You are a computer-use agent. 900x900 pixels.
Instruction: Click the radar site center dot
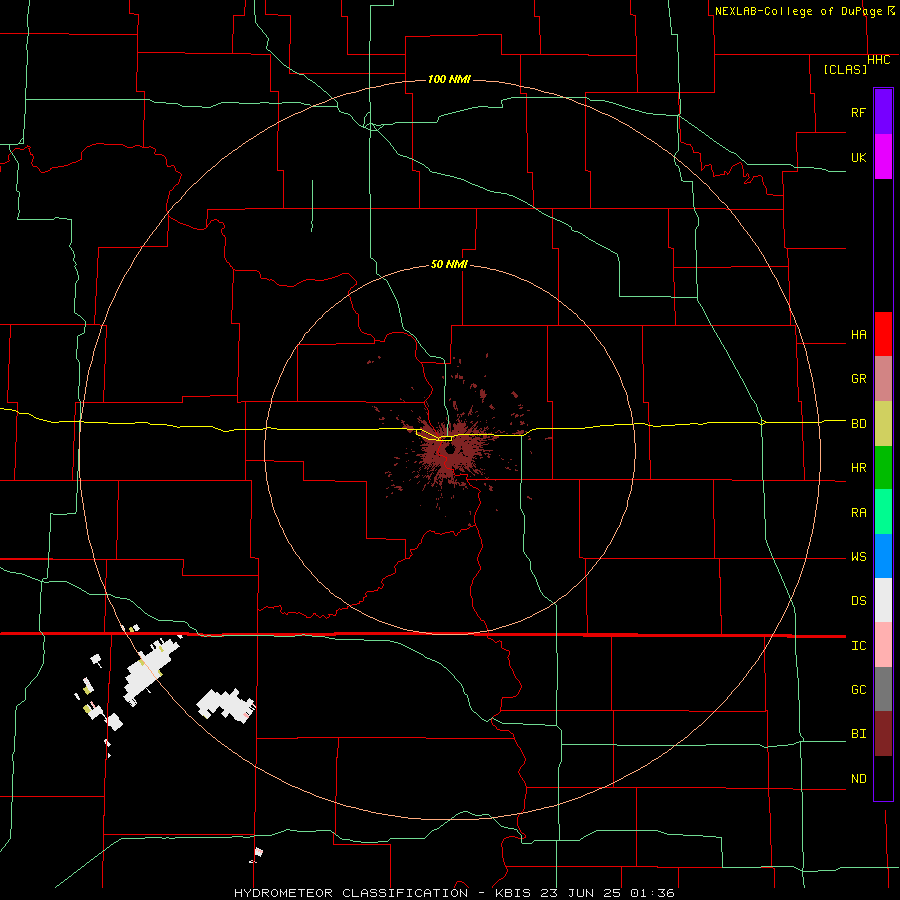click(x=450, y=450)
